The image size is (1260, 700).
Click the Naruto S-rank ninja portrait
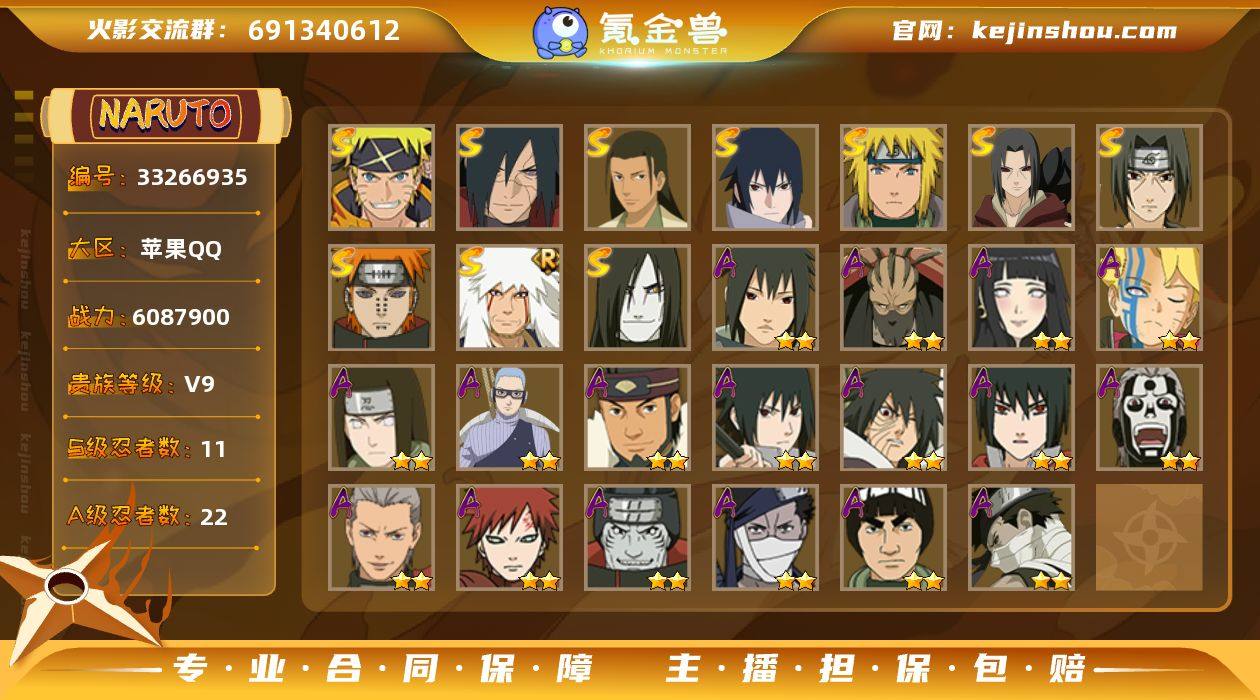pos(381,177)
